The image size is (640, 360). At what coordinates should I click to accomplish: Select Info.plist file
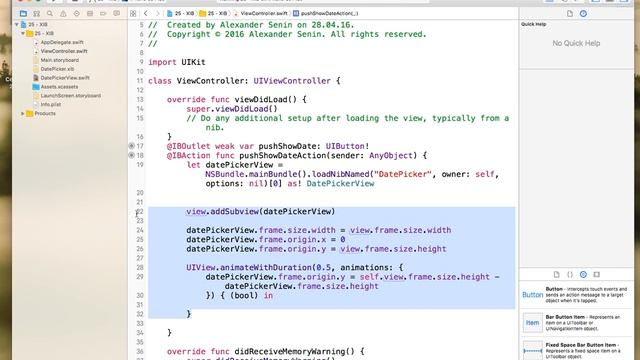(51, 104)
